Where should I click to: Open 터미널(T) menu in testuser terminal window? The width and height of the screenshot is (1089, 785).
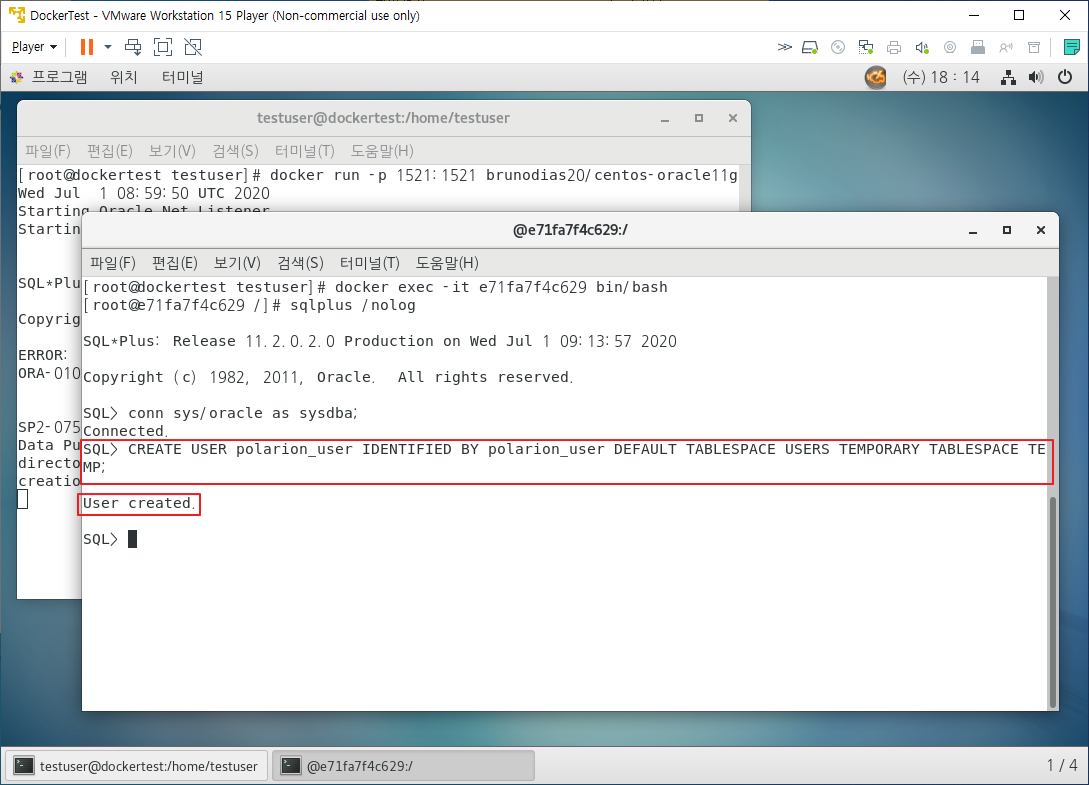point(305,151)
